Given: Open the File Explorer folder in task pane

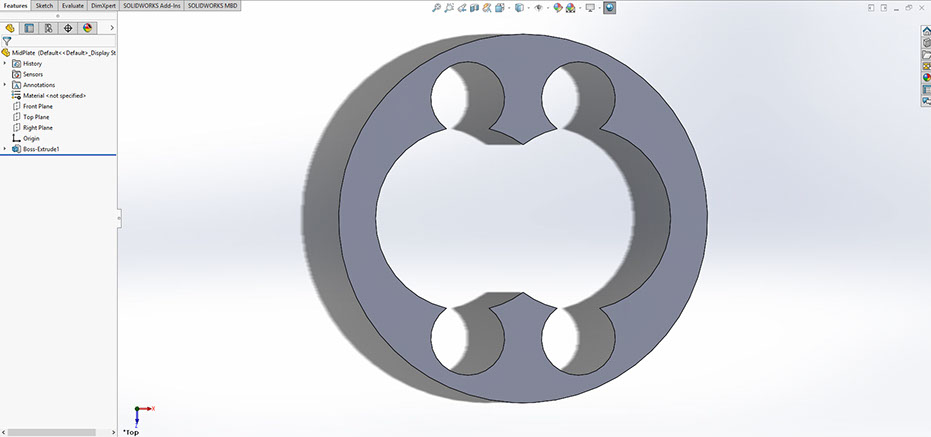Looking at the screenshot, I should (x=926, y=54).
